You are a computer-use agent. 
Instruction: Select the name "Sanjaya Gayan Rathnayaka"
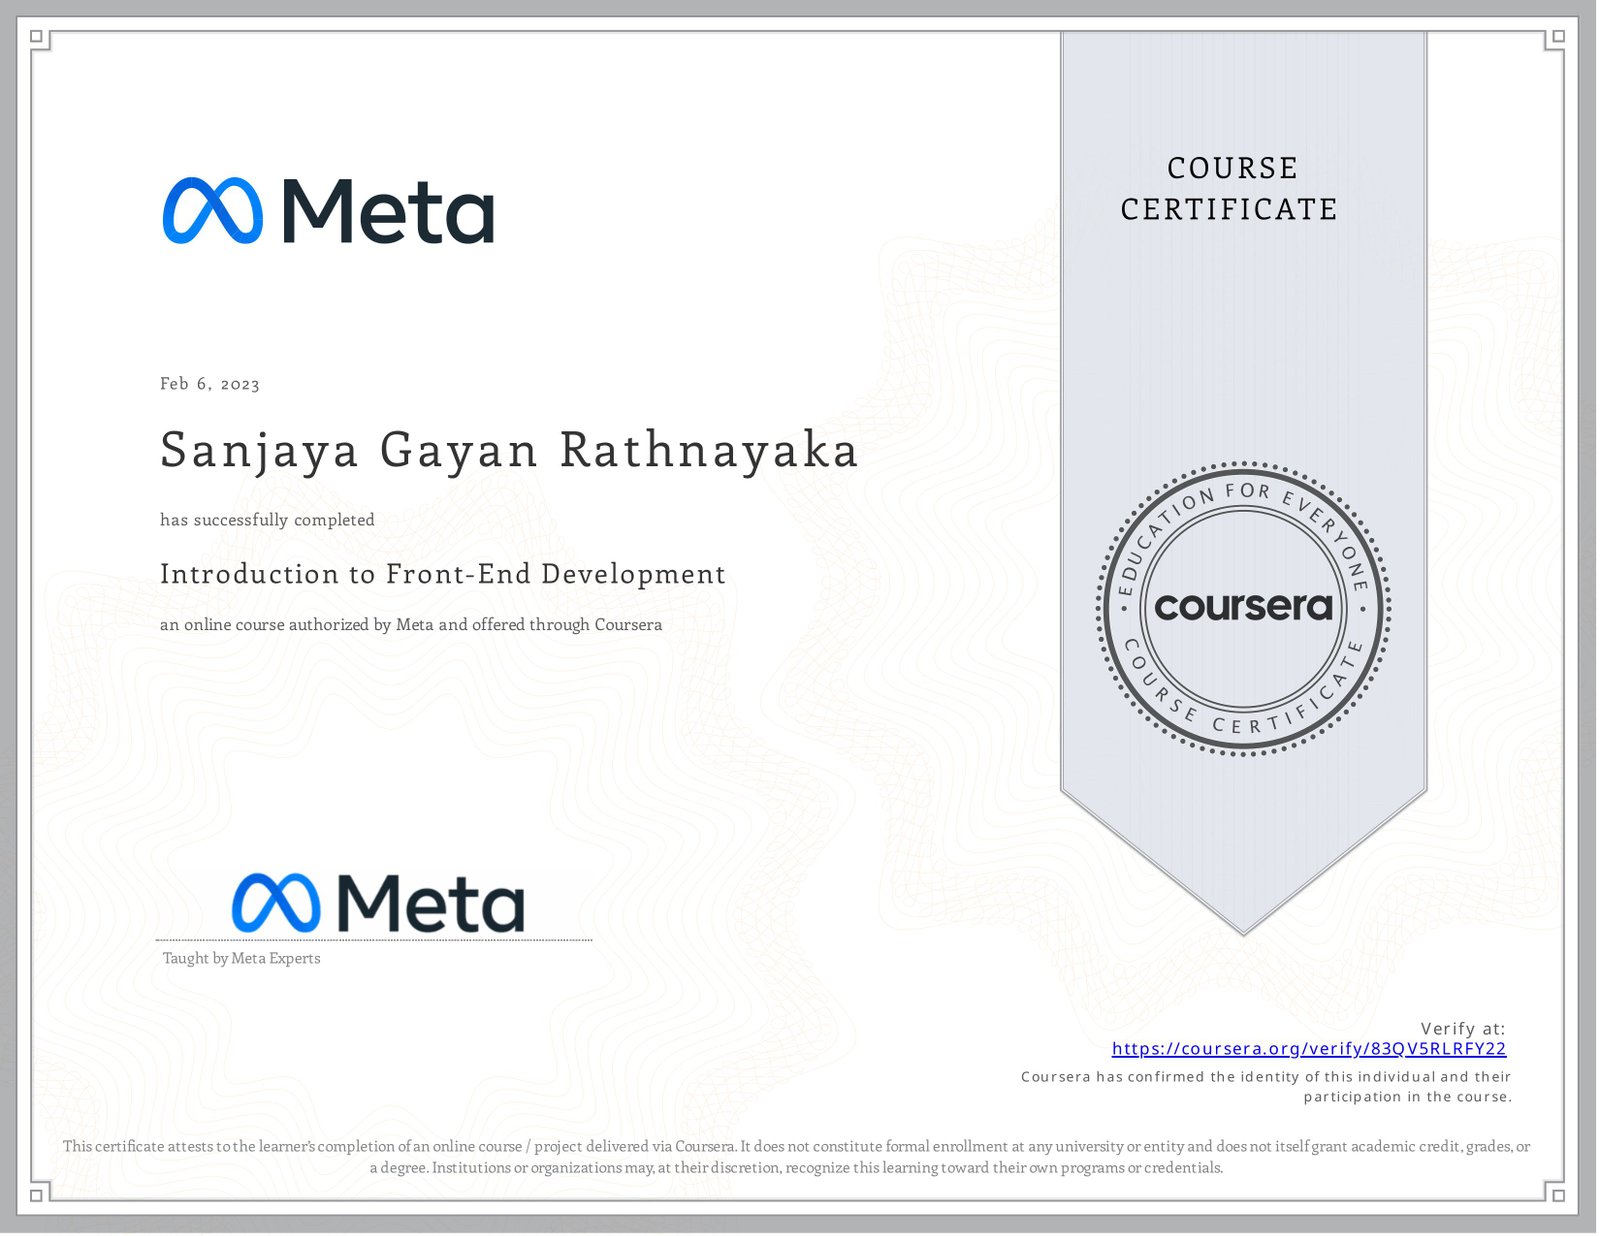coord(509,451)
